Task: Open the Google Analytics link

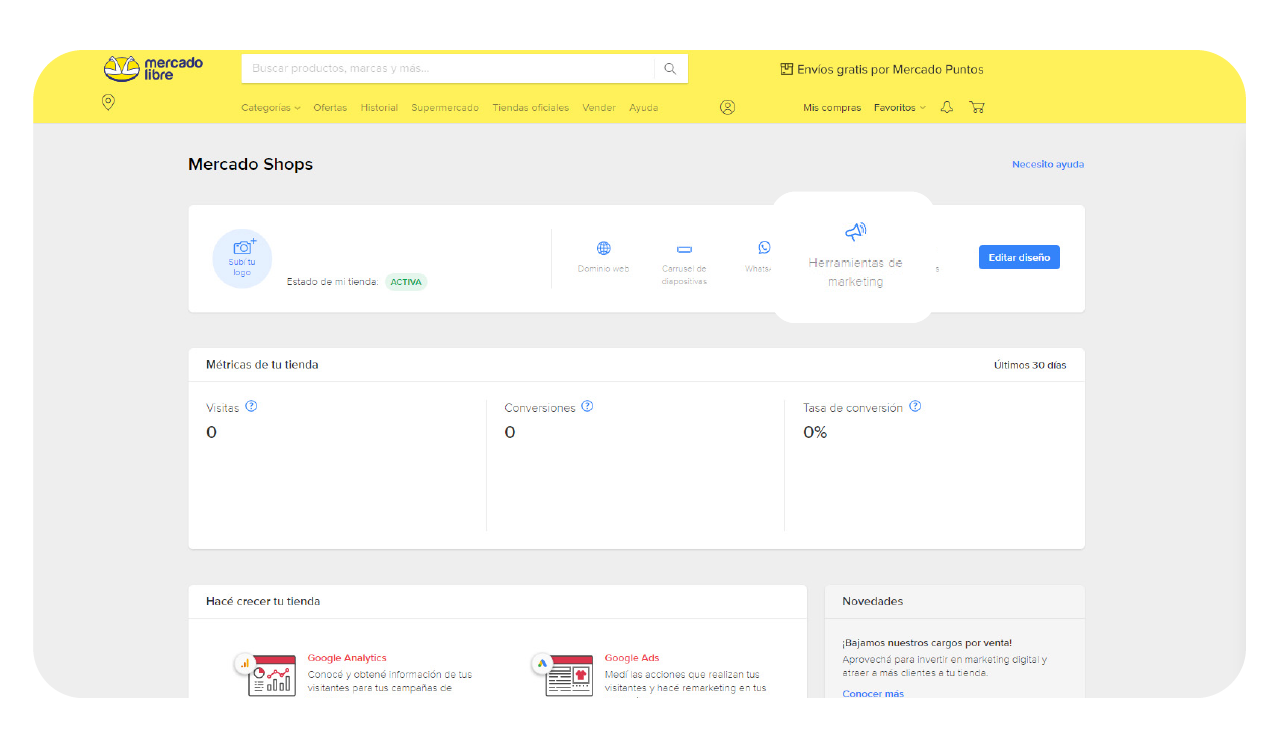Action: [x=347, y=658]
